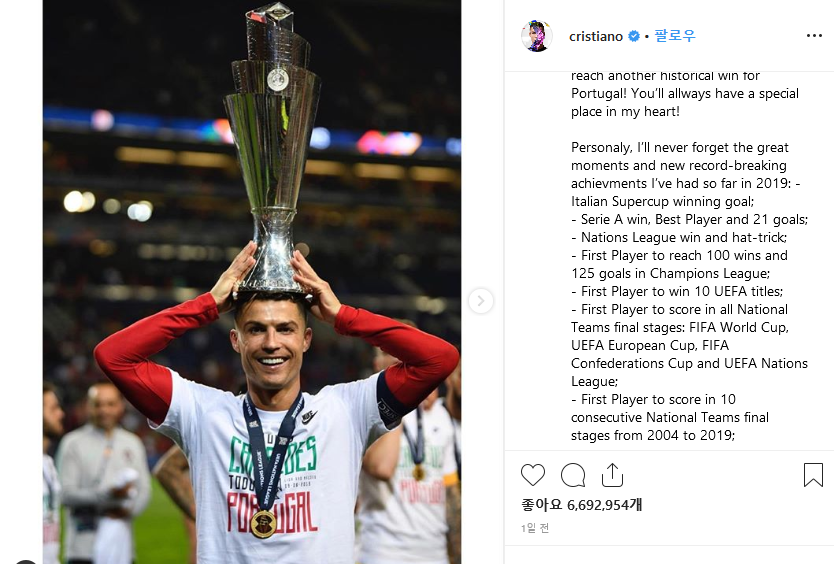Image resolution: width=834 pixels, height=564 pixels.
Task: Advance to the next photo with the arrow
Action: pos(480,301)
